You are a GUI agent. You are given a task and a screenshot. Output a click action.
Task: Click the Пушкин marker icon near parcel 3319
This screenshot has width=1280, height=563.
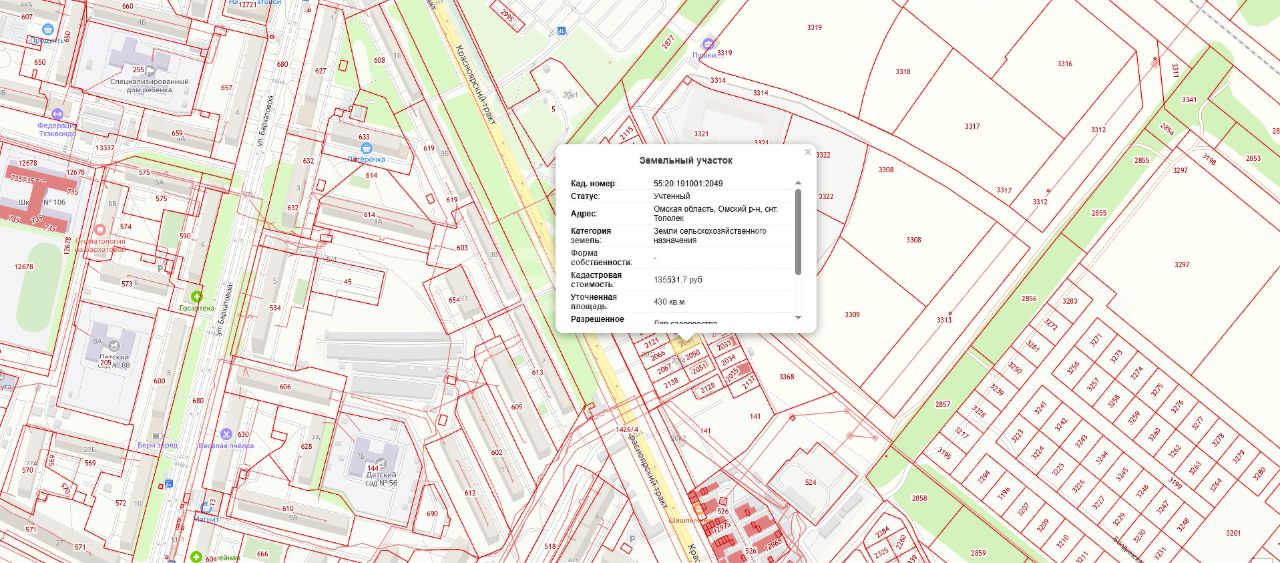709,44
